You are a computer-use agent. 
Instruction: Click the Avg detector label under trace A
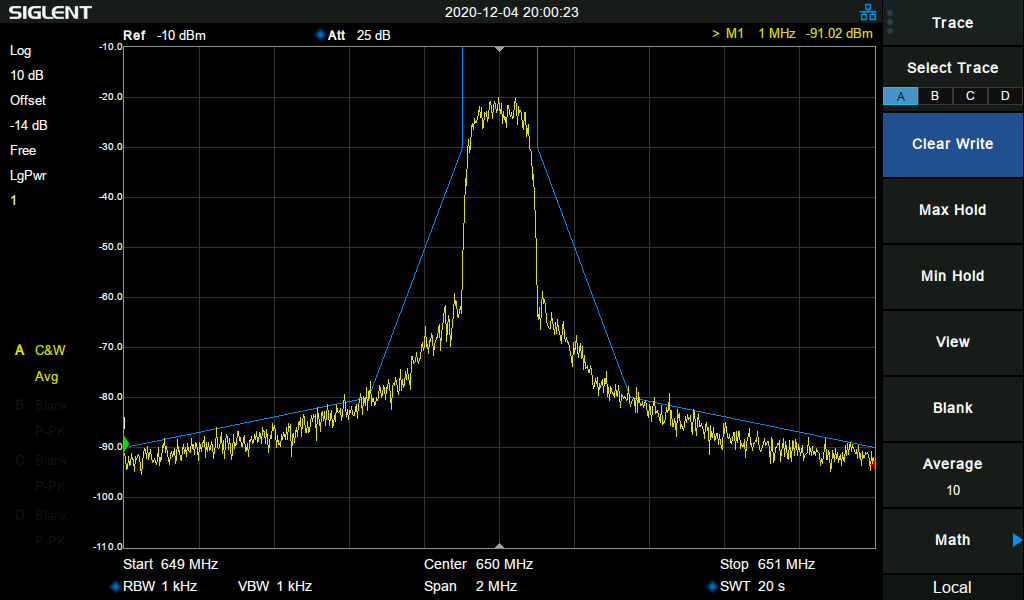click(x=46, y=377)
